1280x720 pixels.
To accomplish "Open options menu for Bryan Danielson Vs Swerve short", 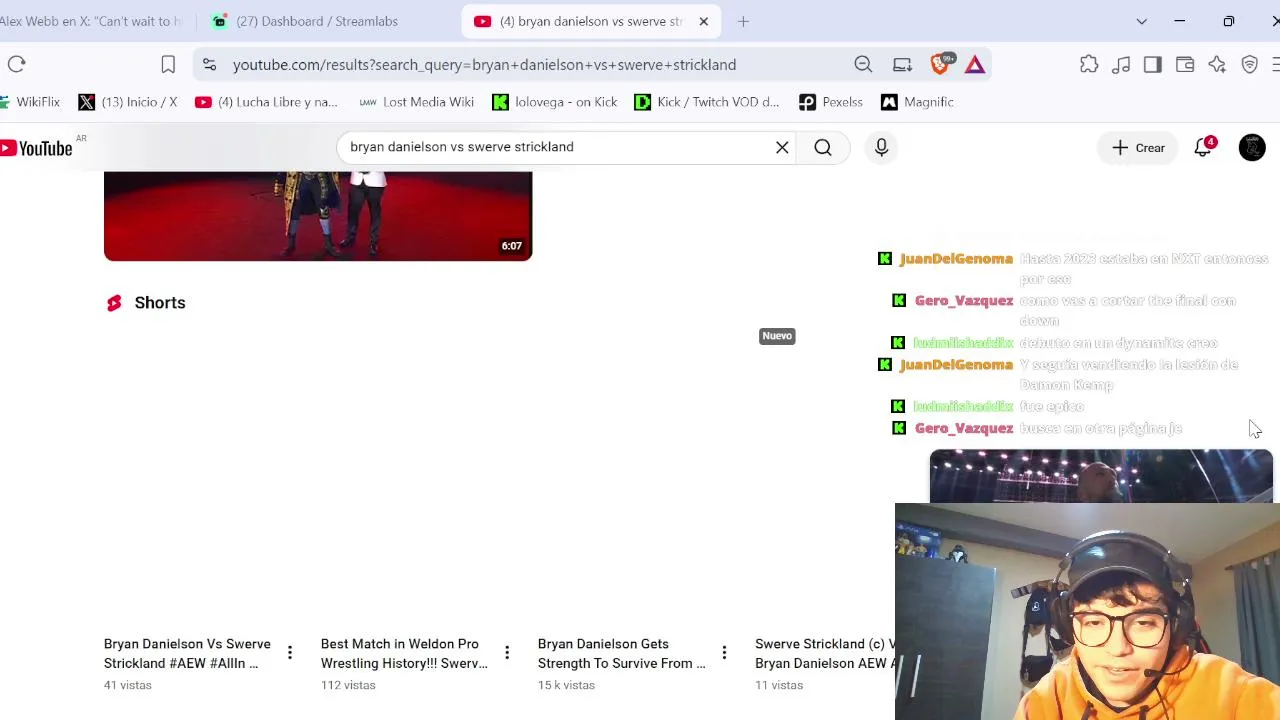I will tap(290, 654).
